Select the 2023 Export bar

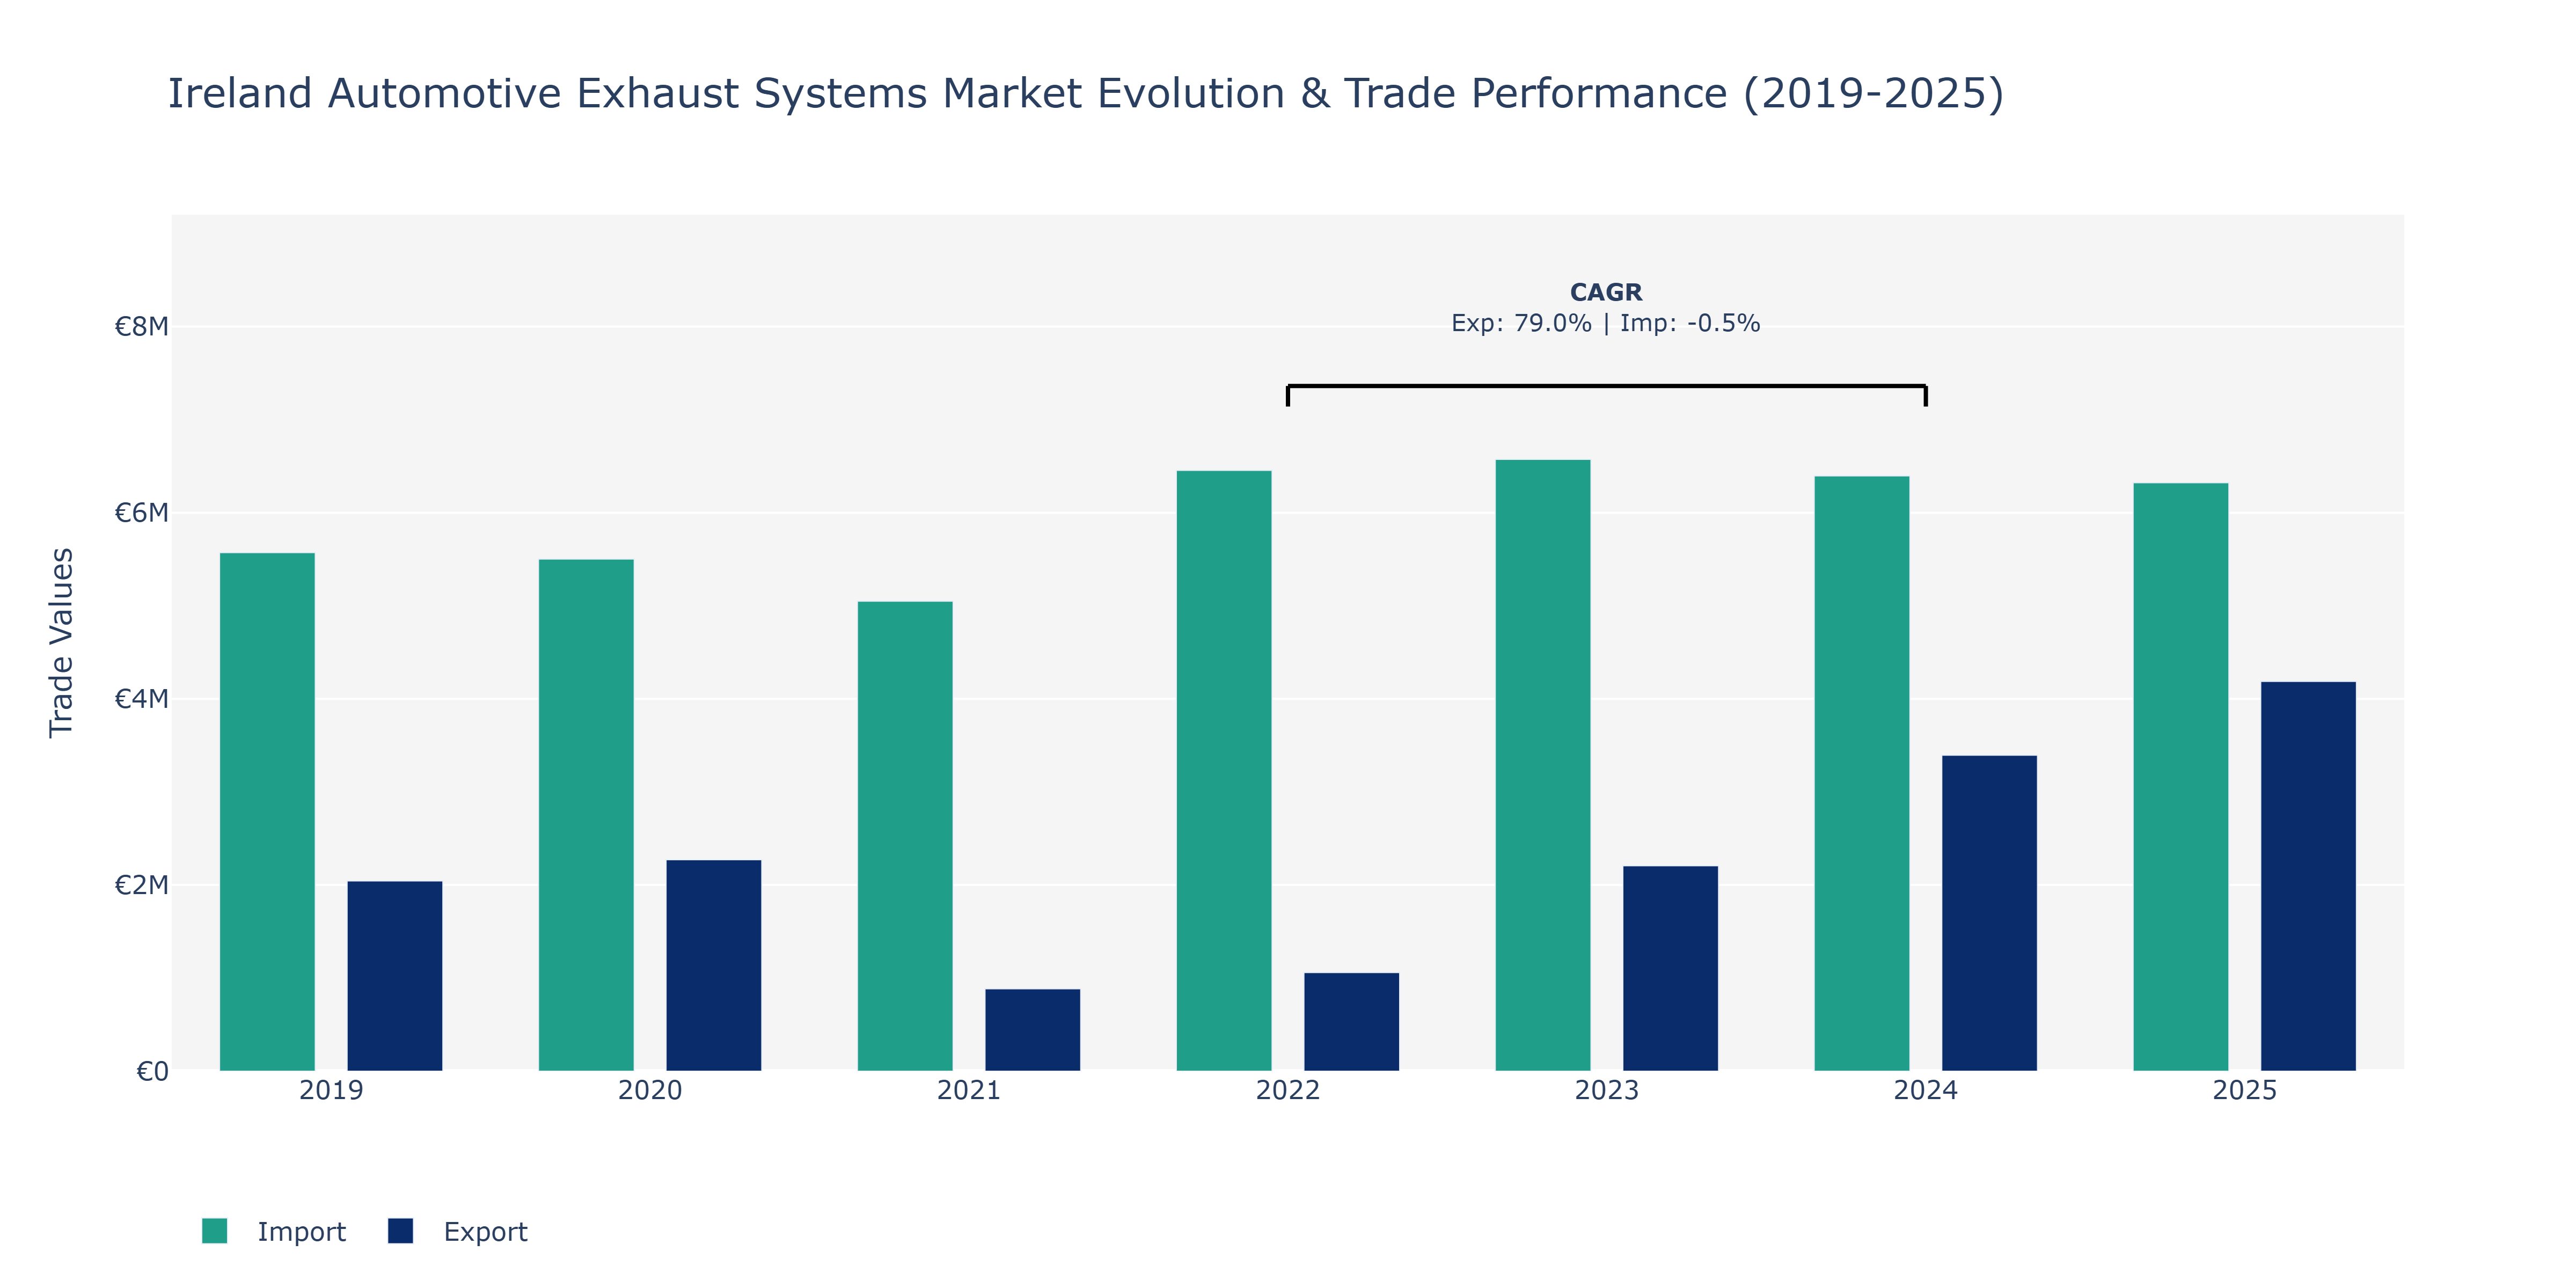(x=1671, y=968)
